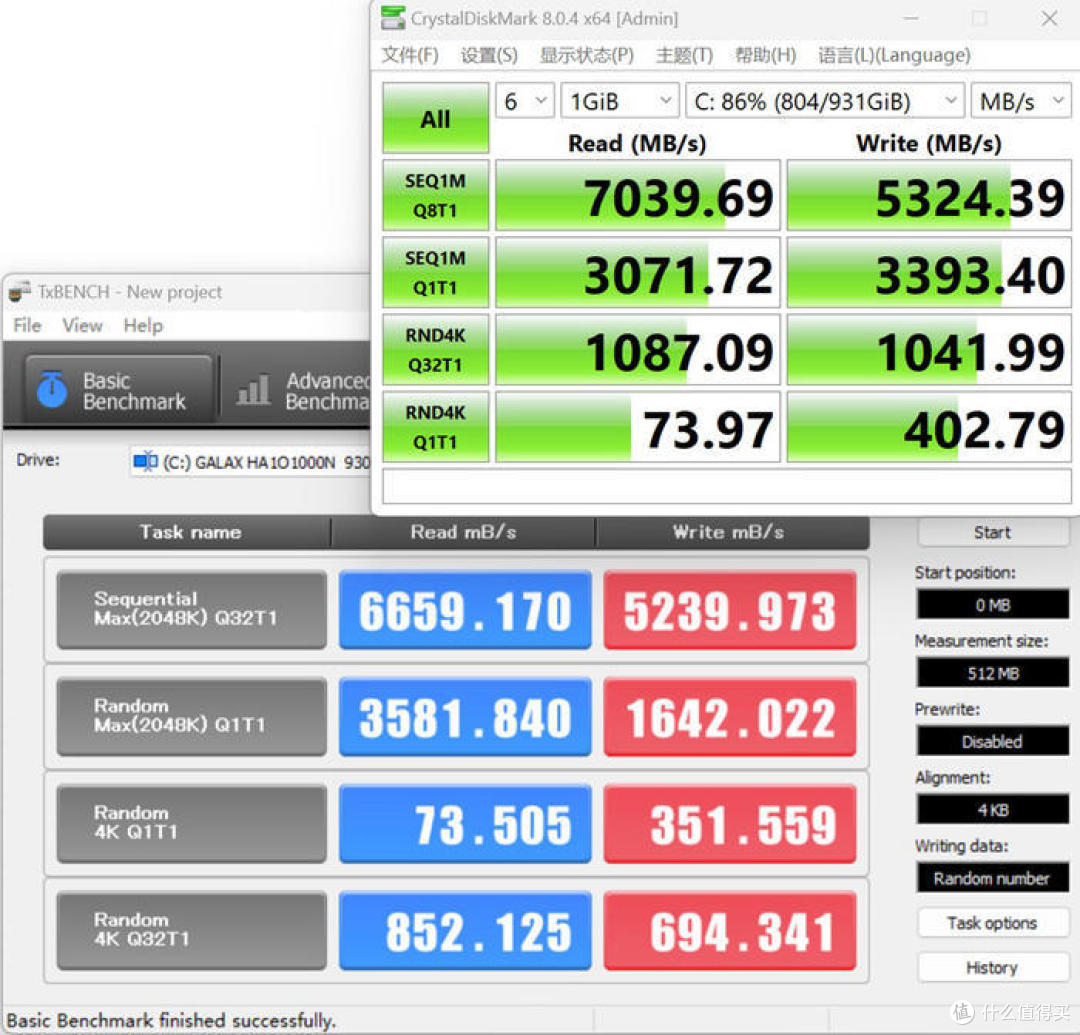Screen dimensions: 1080x1035
Task: Click the CrystalDiskMark empty comment field
Action: click(727, 486)
